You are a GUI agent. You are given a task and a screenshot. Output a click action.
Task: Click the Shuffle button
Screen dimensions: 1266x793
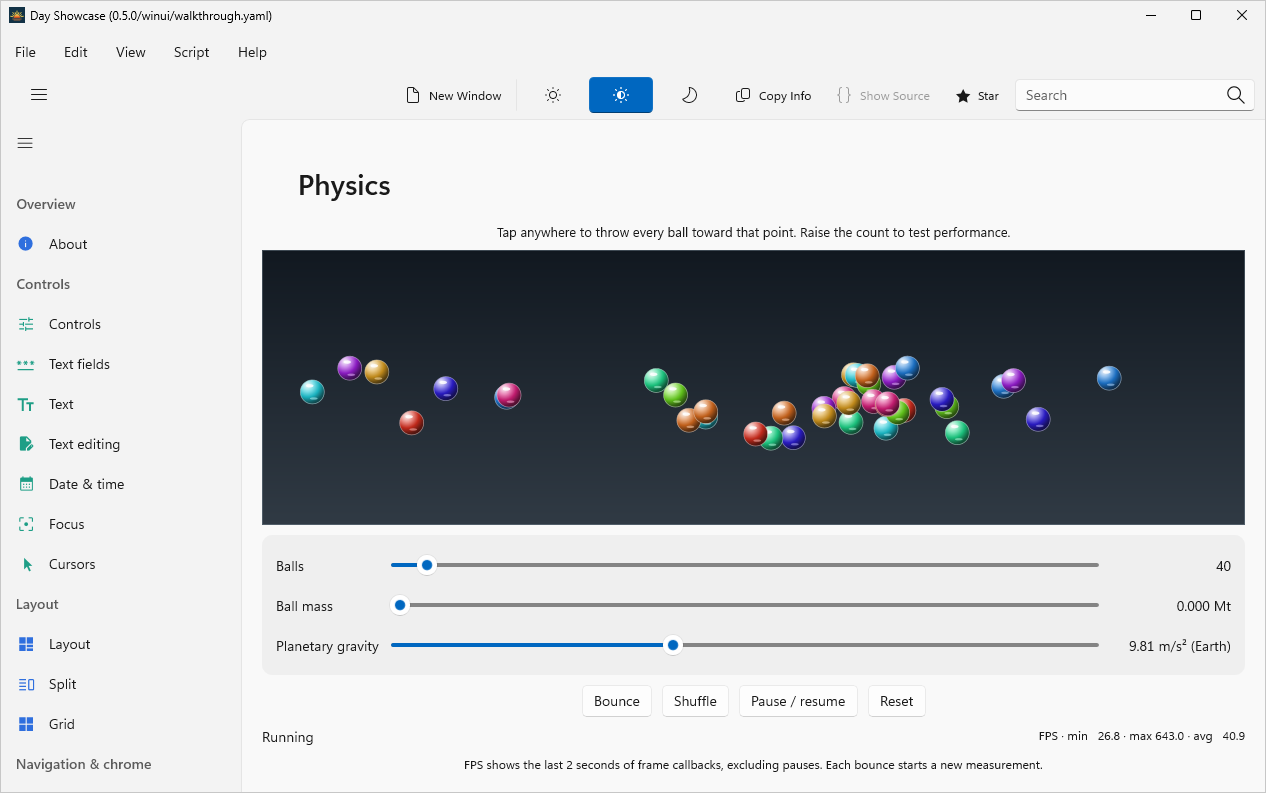695,701
